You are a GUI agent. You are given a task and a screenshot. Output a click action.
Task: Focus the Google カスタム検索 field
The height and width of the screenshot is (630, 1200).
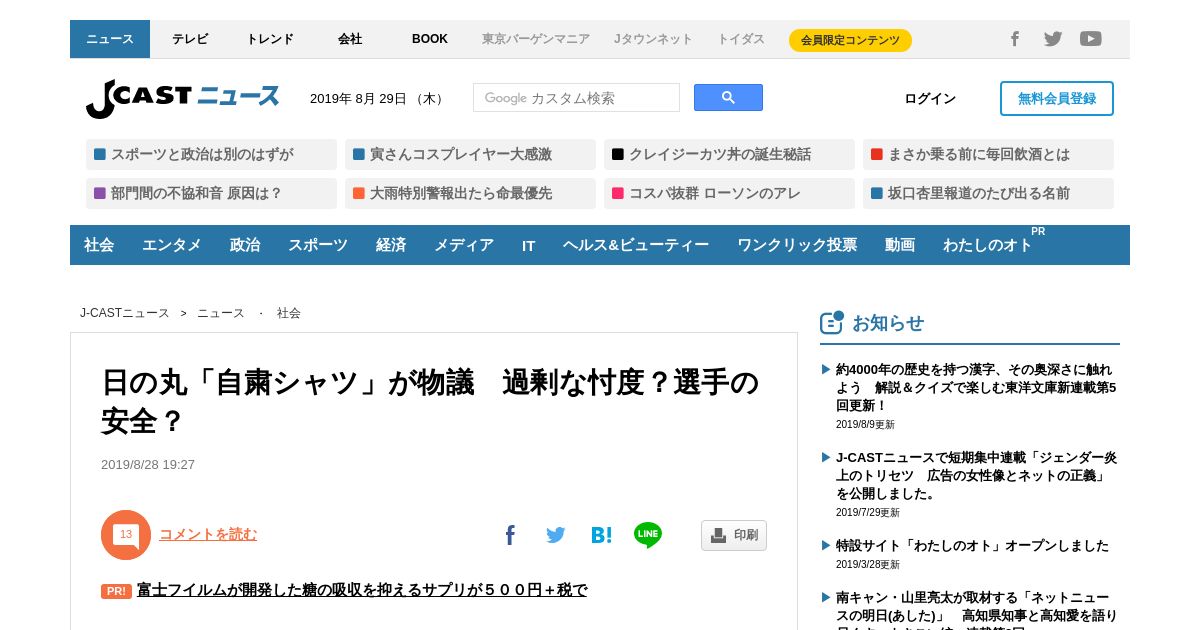(576, 97)
